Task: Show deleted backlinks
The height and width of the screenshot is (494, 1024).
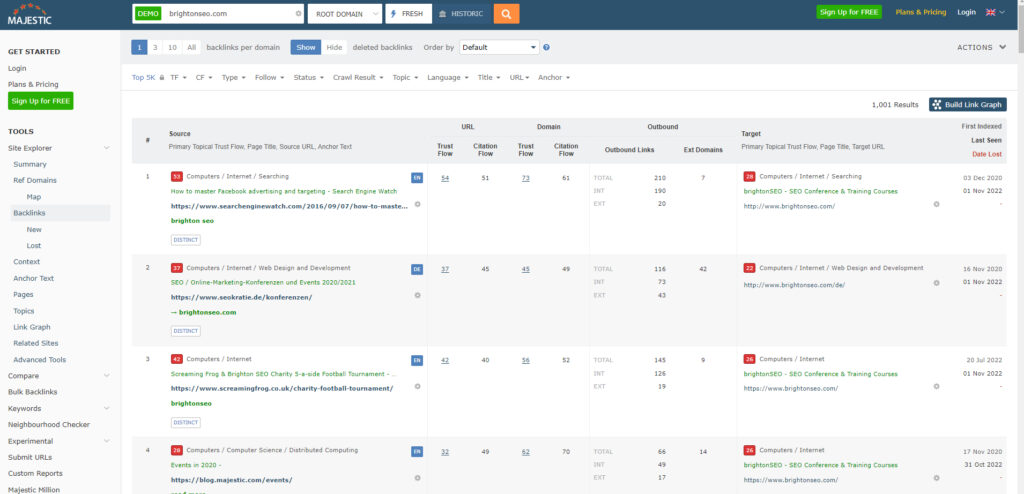Action: pyautogui.click(x=306, y=47)
